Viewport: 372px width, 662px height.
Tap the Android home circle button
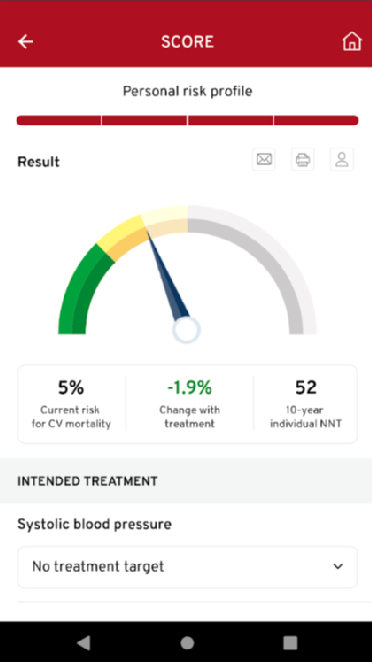[187, 642]
